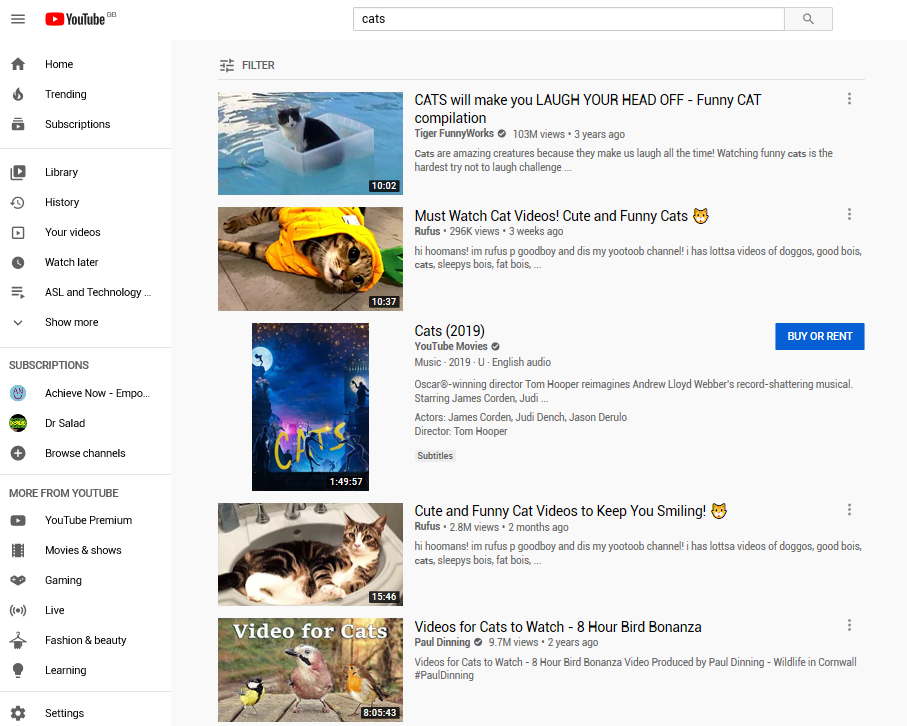
Task: Click the filter sliders icon
Action: [227, 65]
